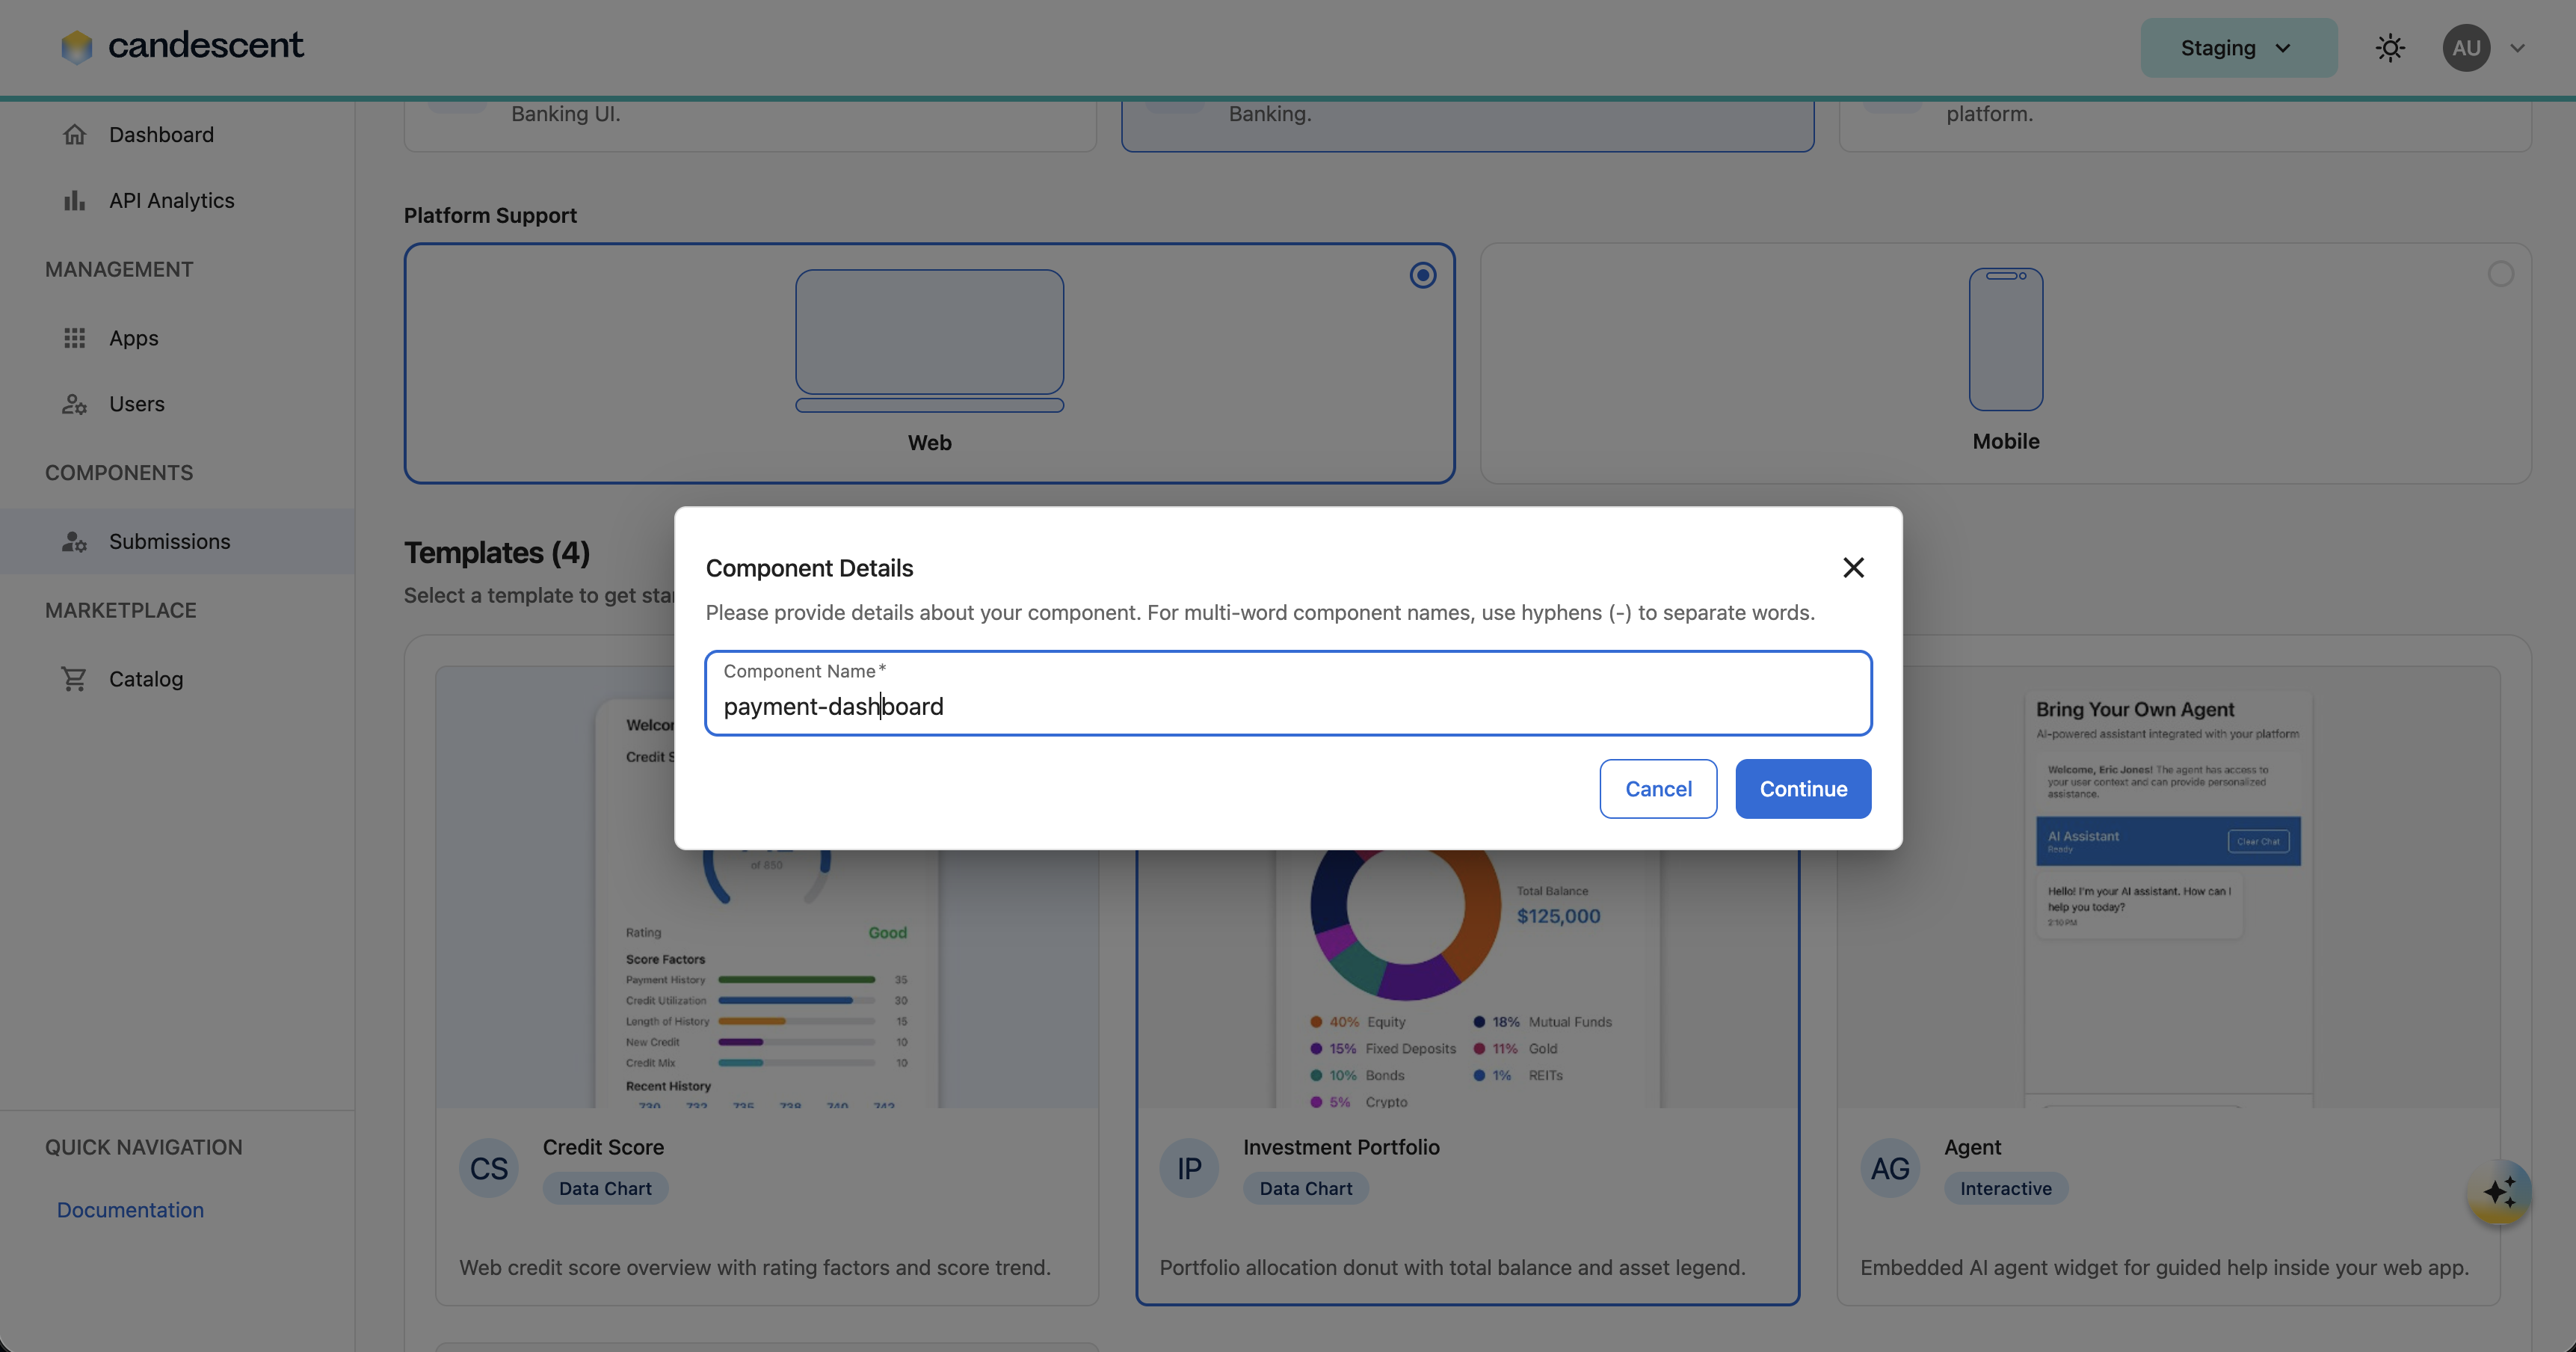This screenshot has width=2576, height=1352.
Task: Open the Staging environment dropdown
Action: click(2238, 48)
